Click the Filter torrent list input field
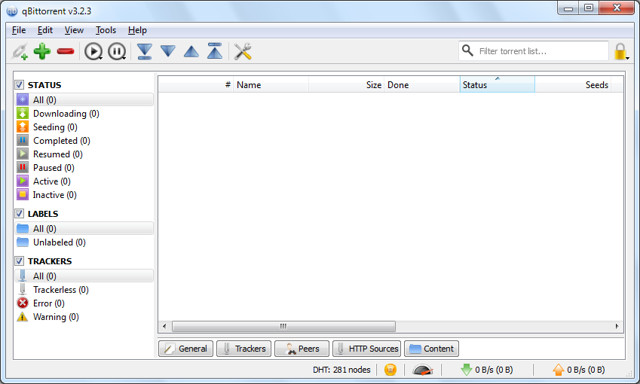Image resolution: width=640 pixels, height=384 pixels. point(533,51)
